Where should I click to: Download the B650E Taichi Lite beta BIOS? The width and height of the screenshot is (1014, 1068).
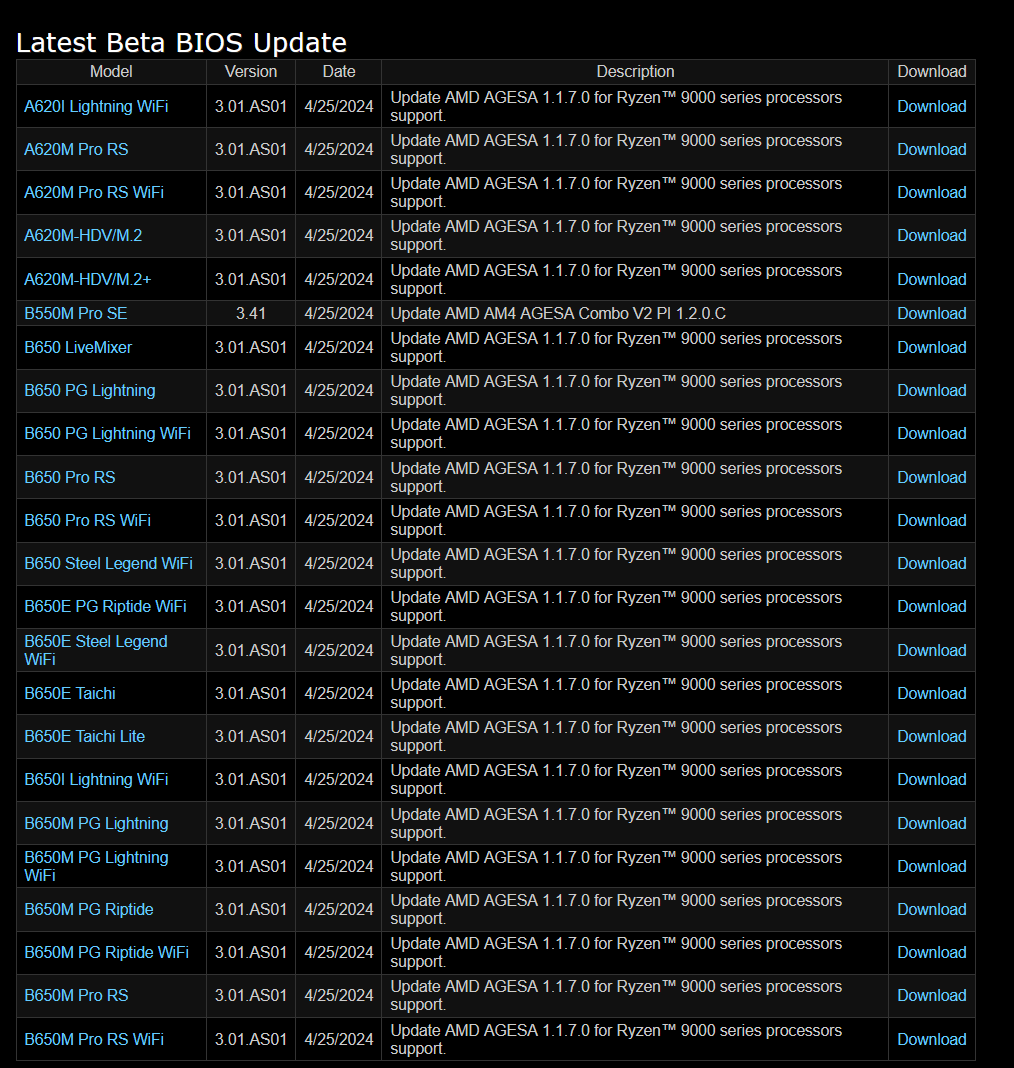(x=930, y=736)
